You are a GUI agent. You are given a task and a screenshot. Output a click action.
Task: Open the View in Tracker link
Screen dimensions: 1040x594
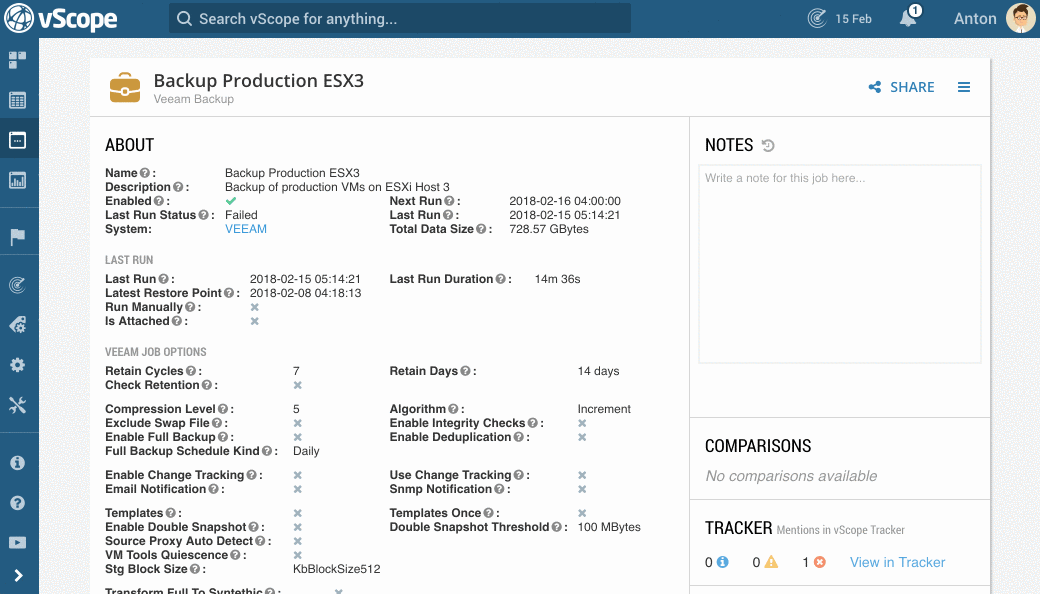click(897, 562)
